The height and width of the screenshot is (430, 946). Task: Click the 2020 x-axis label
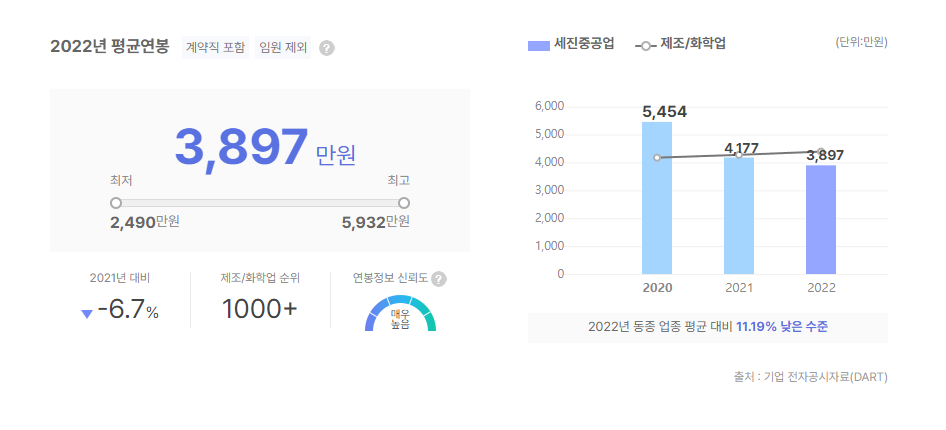coord(657,288)
